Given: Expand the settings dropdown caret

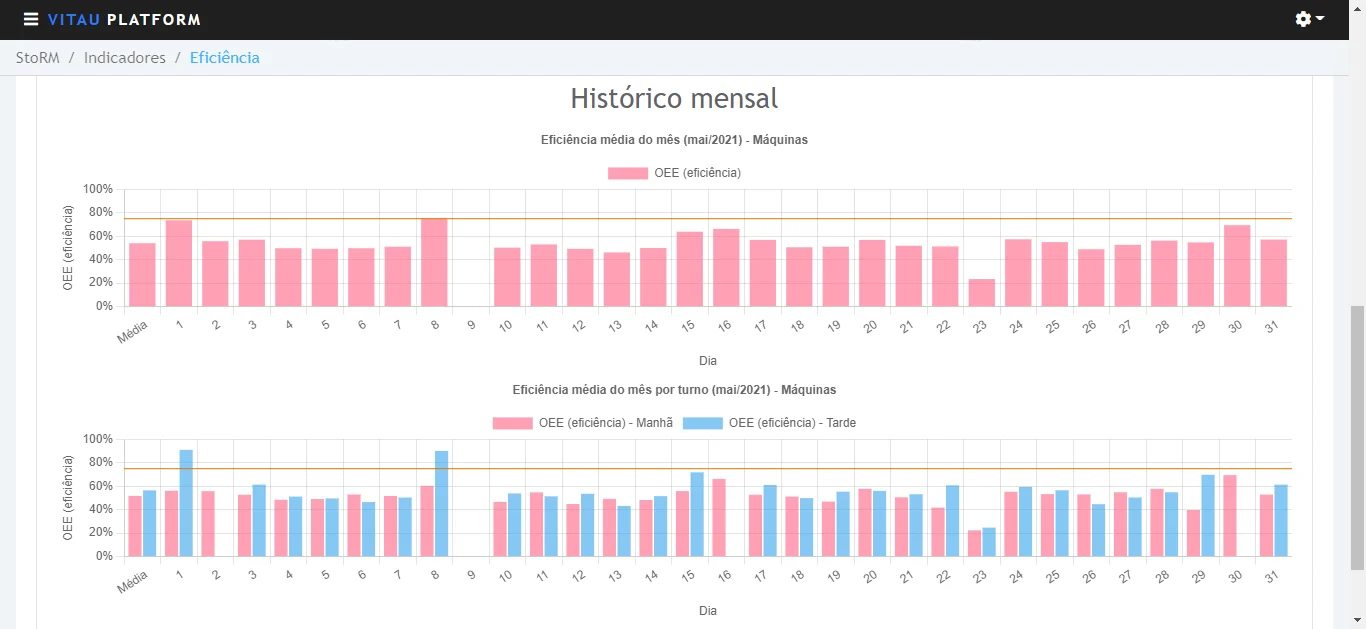Looking at the screenshot, I should pos(1320,19).
